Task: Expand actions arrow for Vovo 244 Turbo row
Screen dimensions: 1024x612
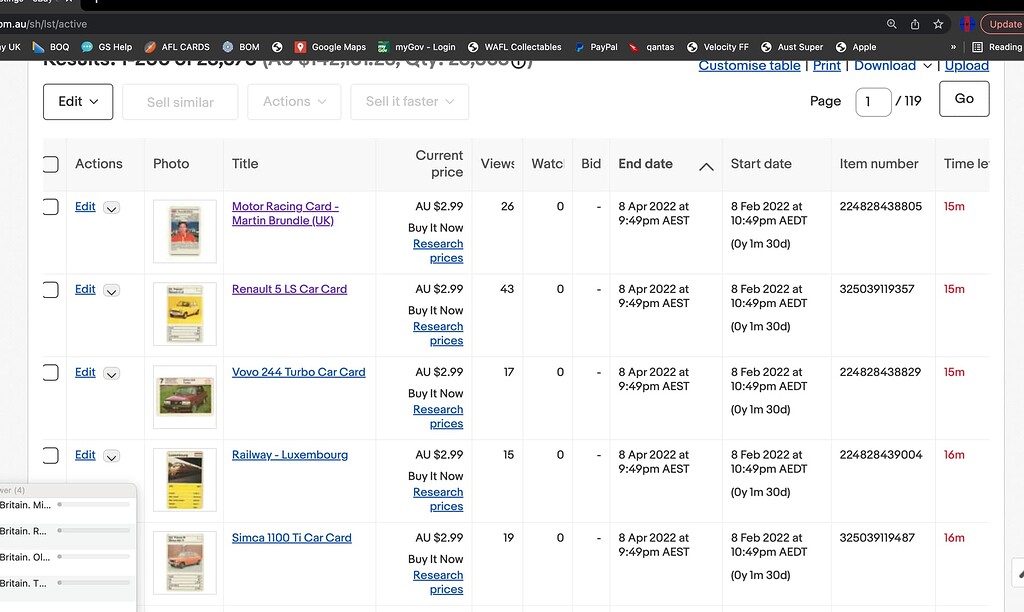Action: [x=112, y=374]
